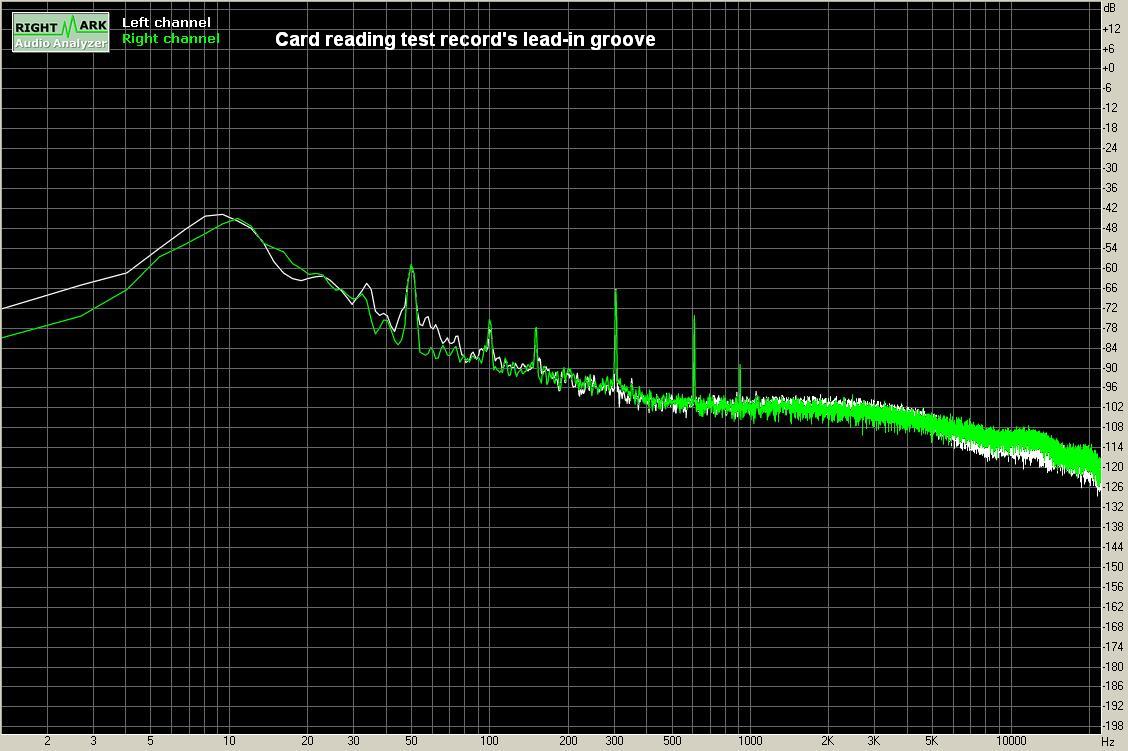Click the 5K frequency axis label
Viewport: 1128px width, 751px height.
932,741
